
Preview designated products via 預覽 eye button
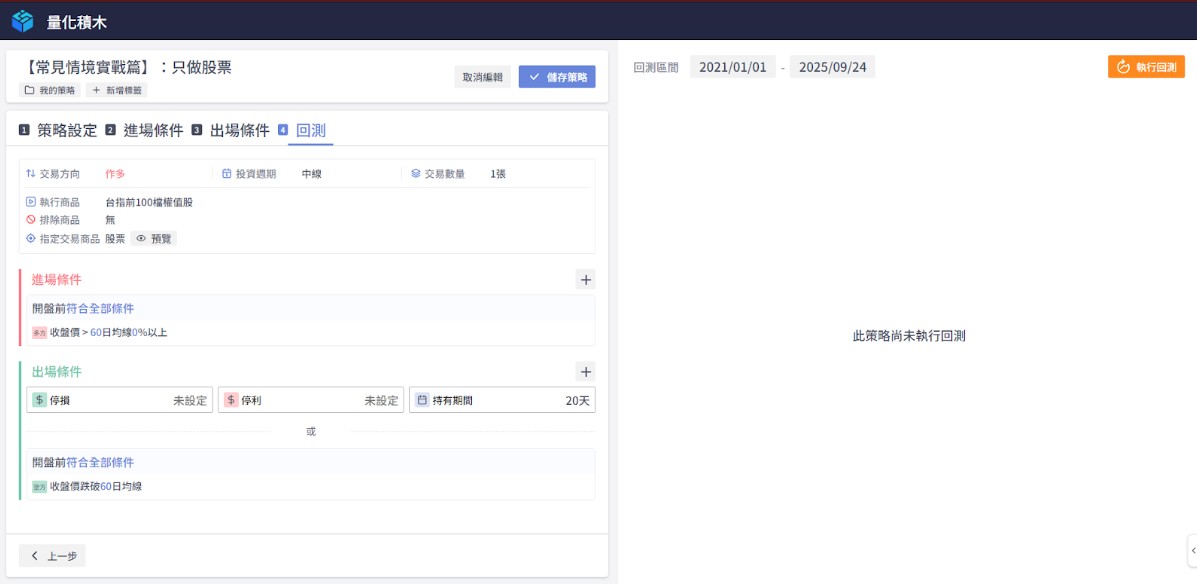pyautogui.click(x=154, y=239)
